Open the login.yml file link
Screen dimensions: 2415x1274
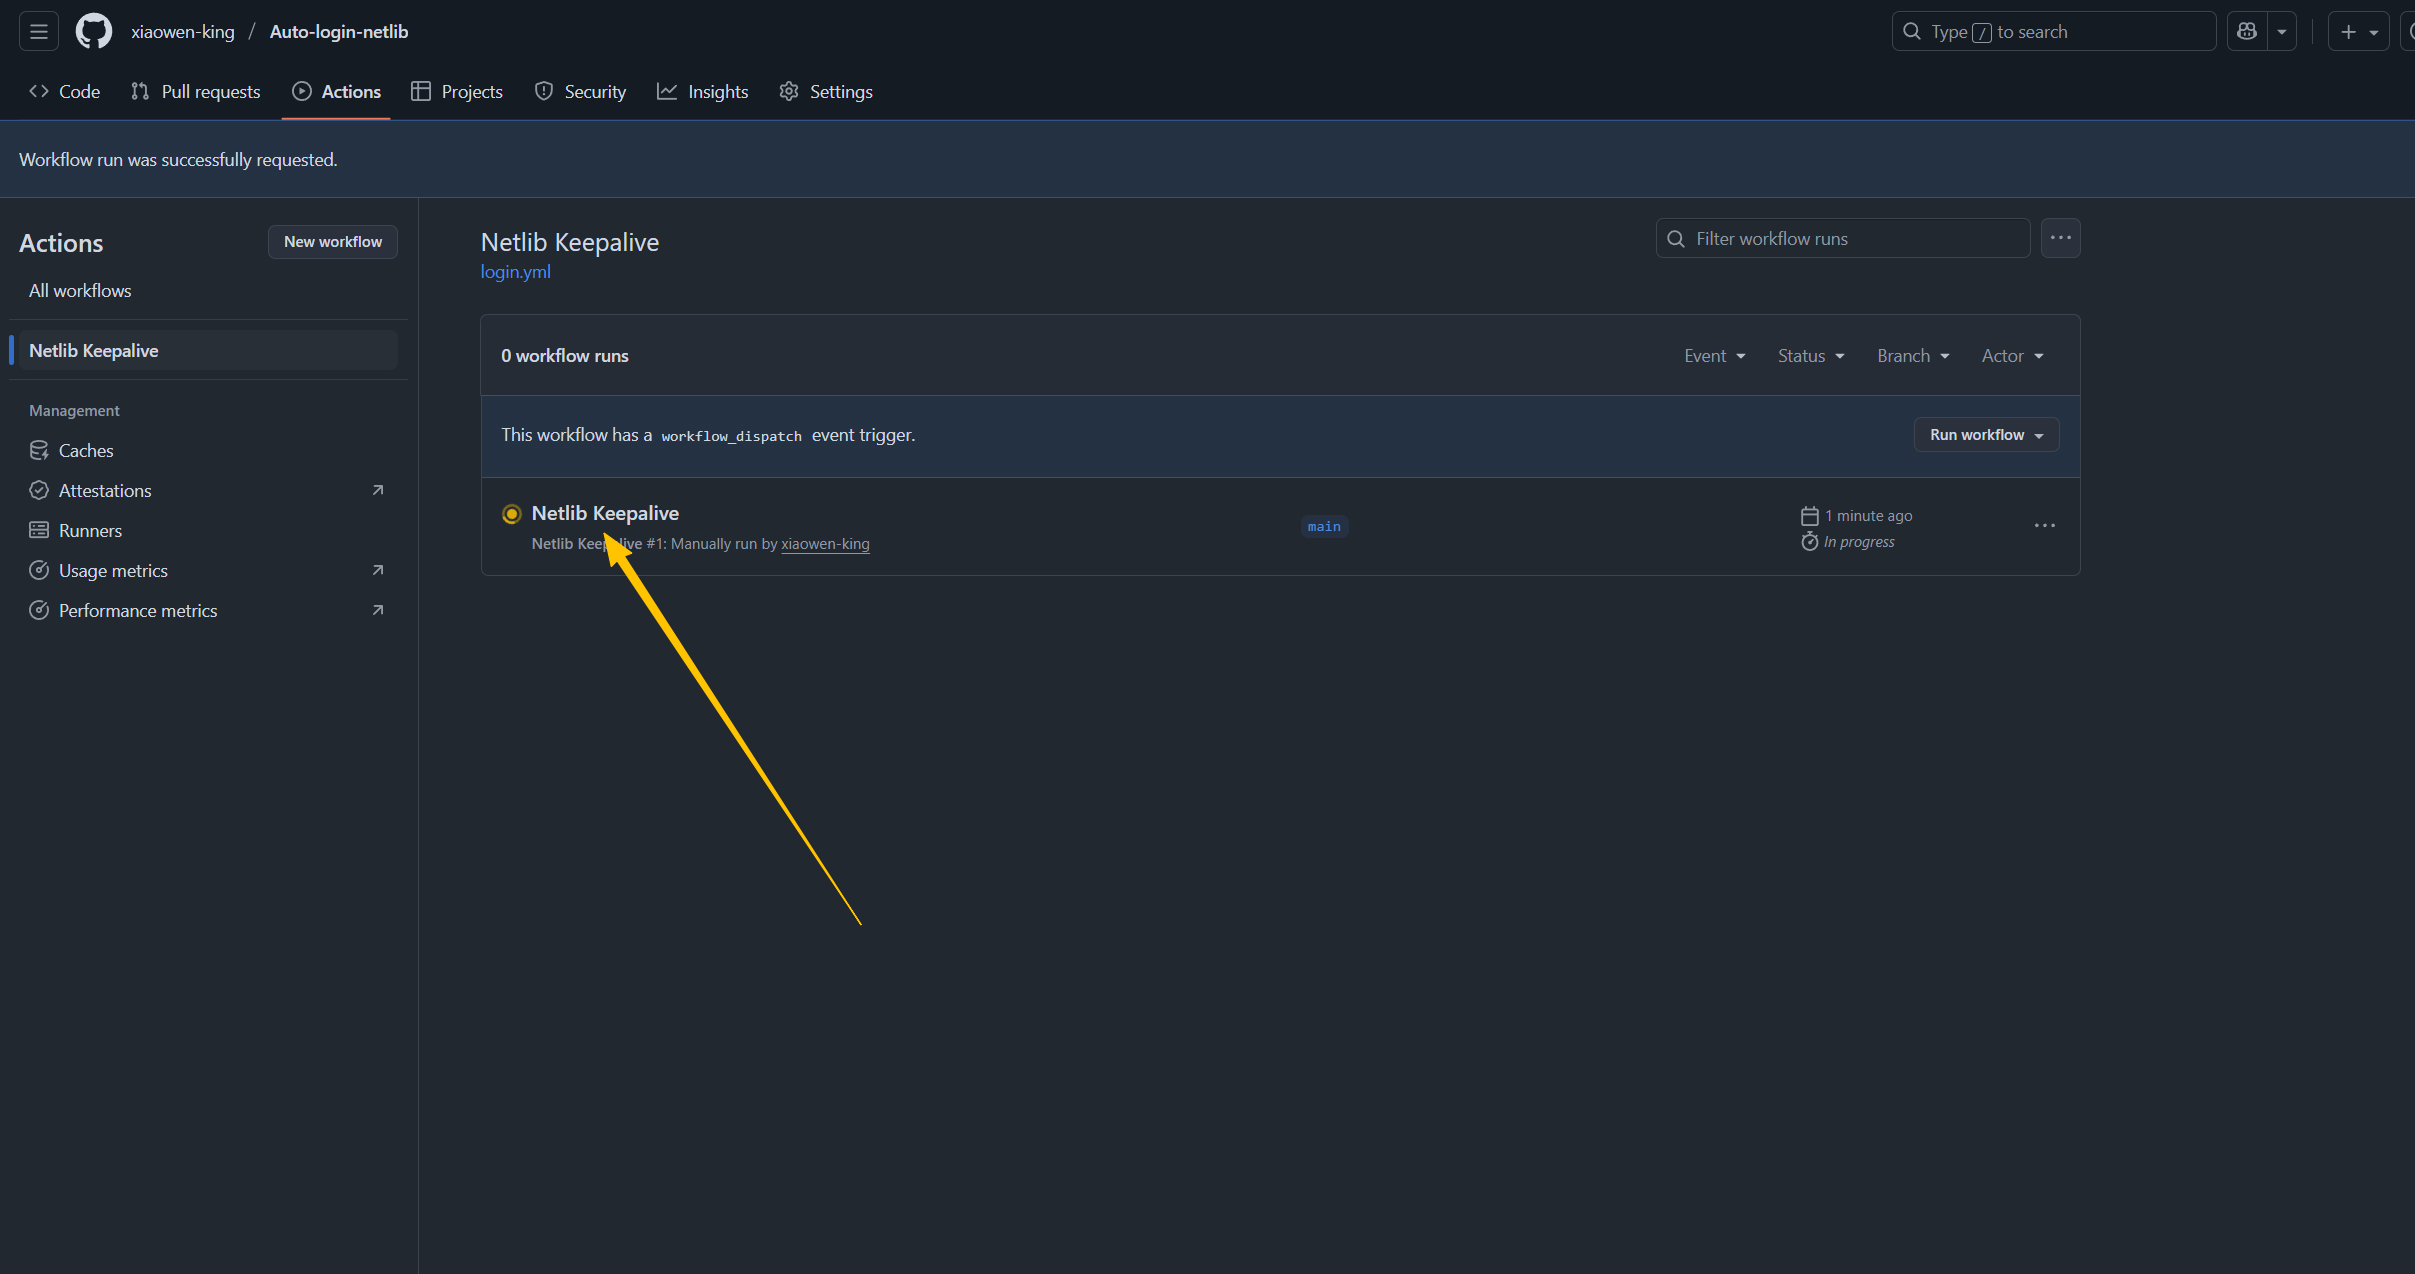tap(515, 272)
